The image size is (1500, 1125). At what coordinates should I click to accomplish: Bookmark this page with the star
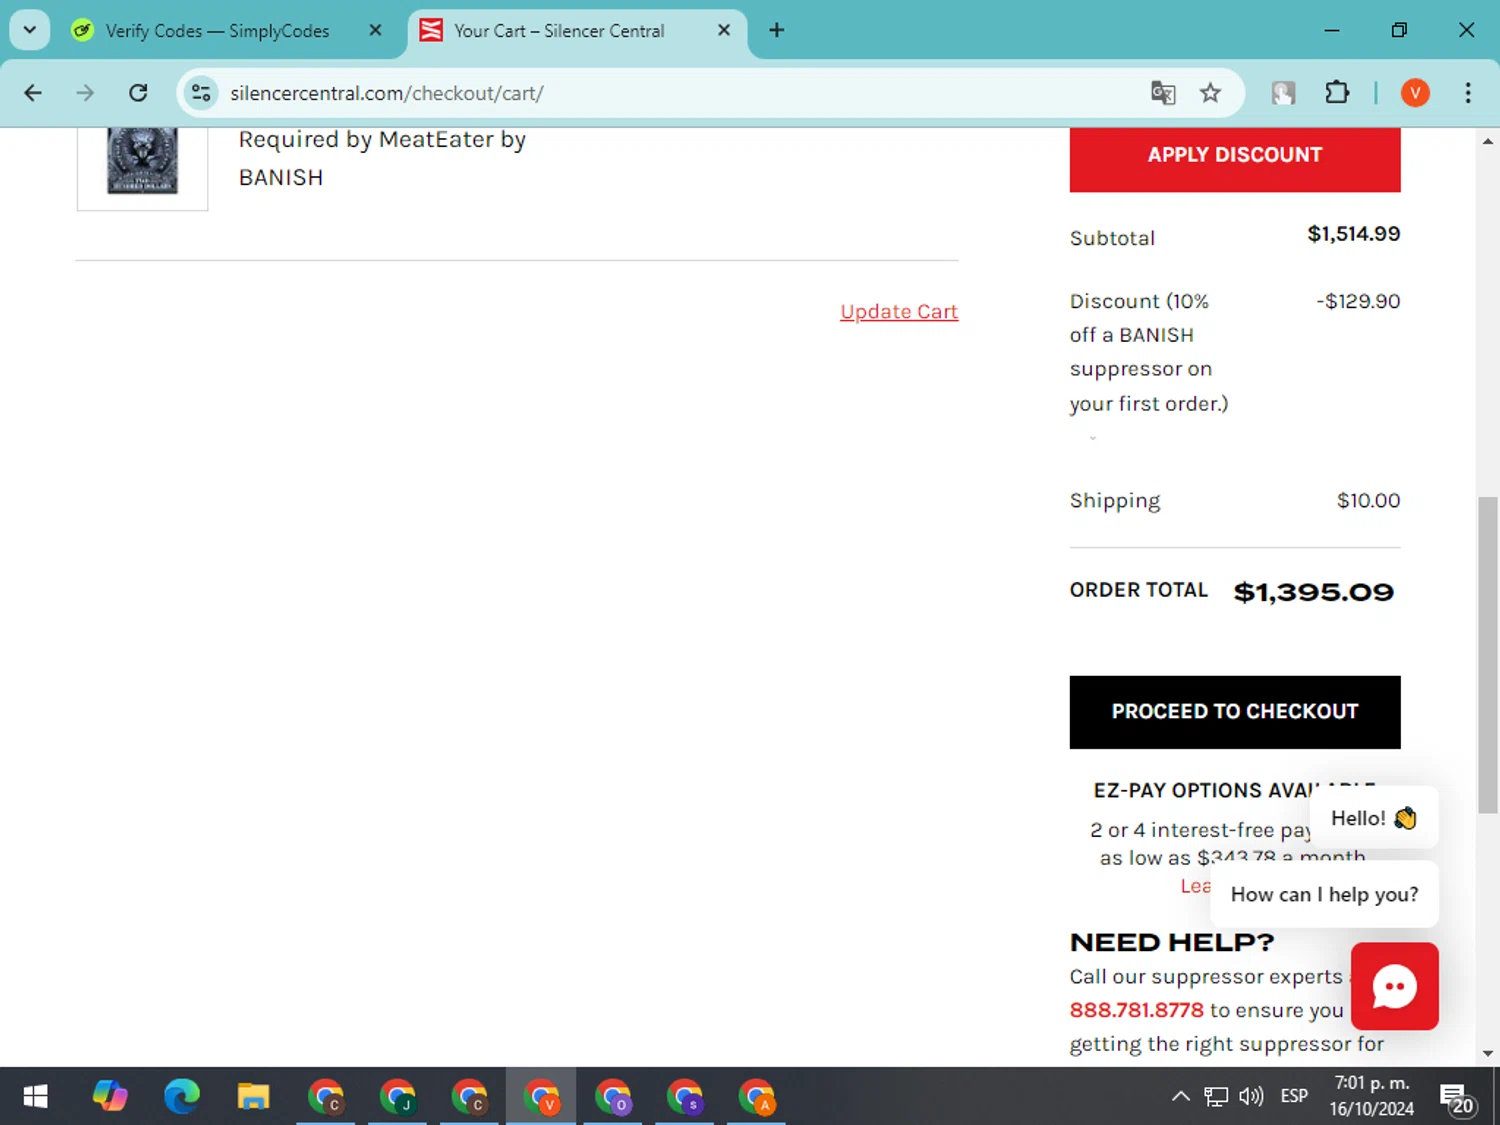coord(1210,93)
